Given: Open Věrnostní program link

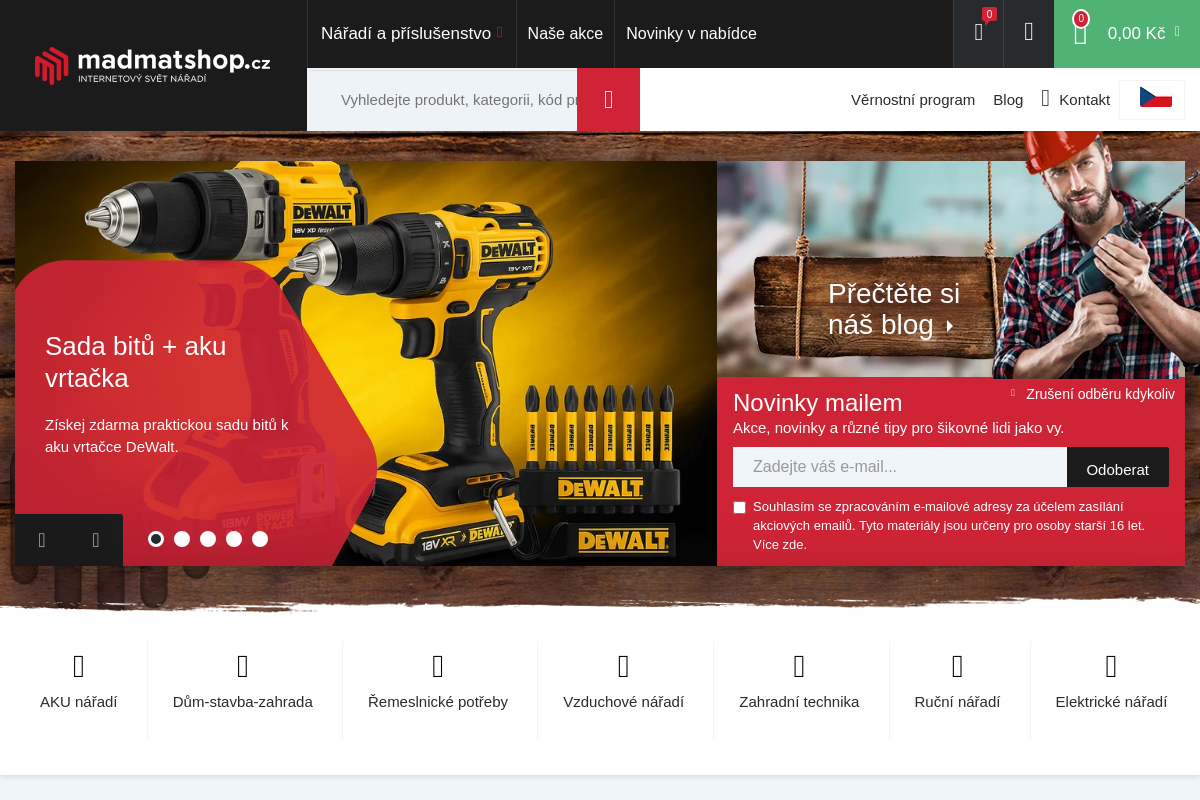Looking at the screenshot, I should coord(913,99).
